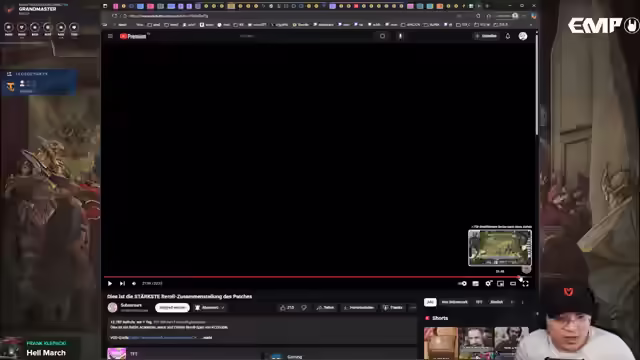This screenshot has width=640, height=360.
Task: Switch the video to miniplayer
Action: pos(500,283)
